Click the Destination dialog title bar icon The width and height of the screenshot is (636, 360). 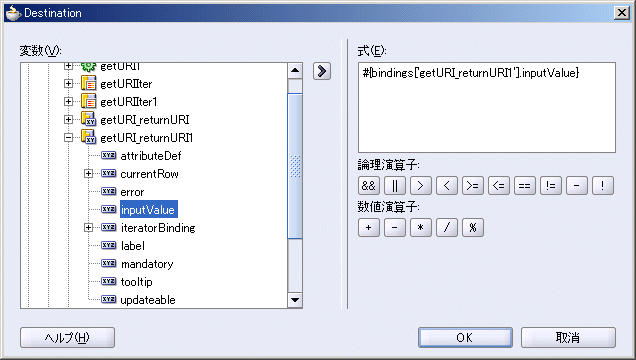point(13,13)
